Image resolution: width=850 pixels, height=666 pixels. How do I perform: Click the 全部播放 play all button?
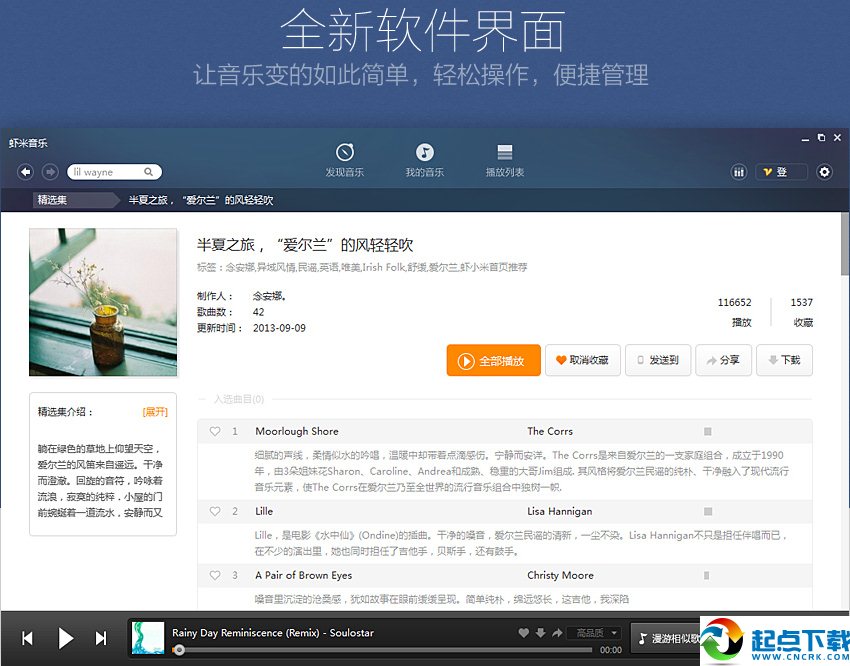[x=493, y=360]
